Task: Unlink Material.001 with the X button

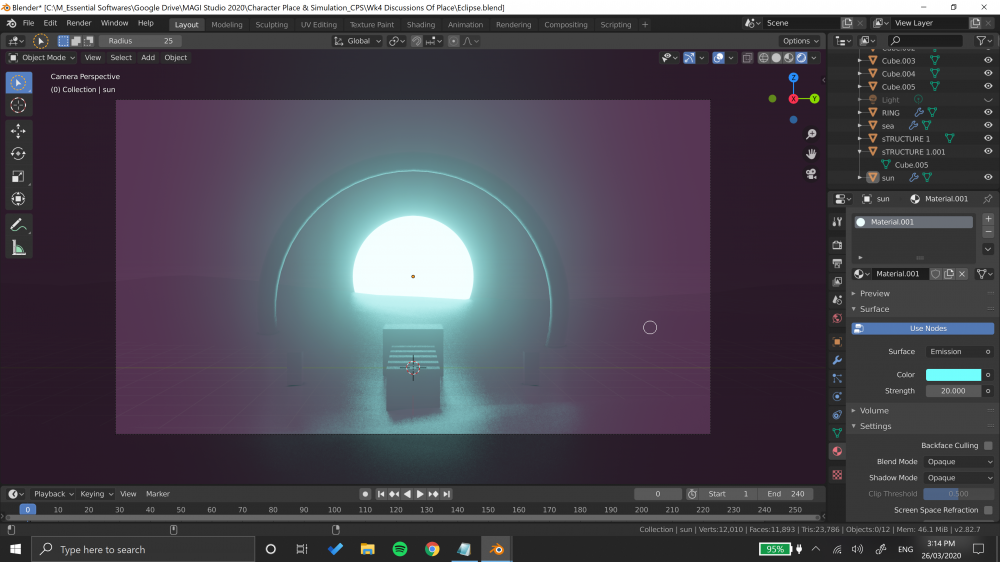Action: pyautogui.click(x=962, y=274)
